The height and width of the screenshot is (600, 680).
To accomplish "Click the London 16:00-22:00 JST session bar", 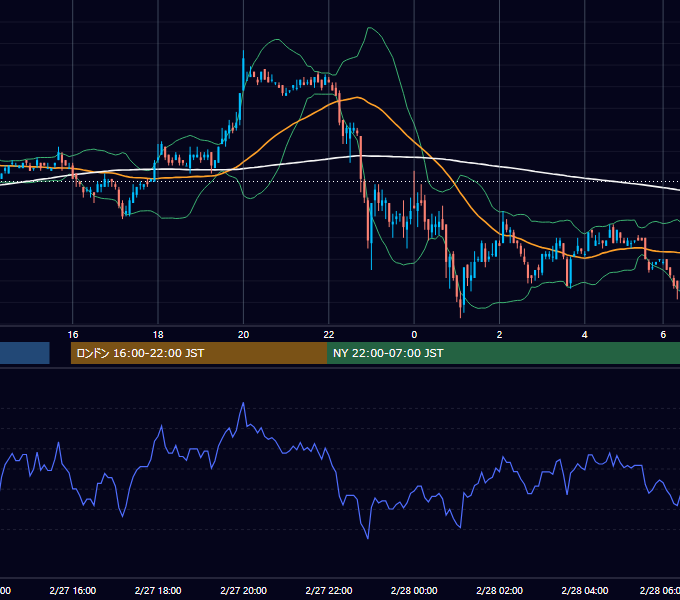I will click(199, 353).
